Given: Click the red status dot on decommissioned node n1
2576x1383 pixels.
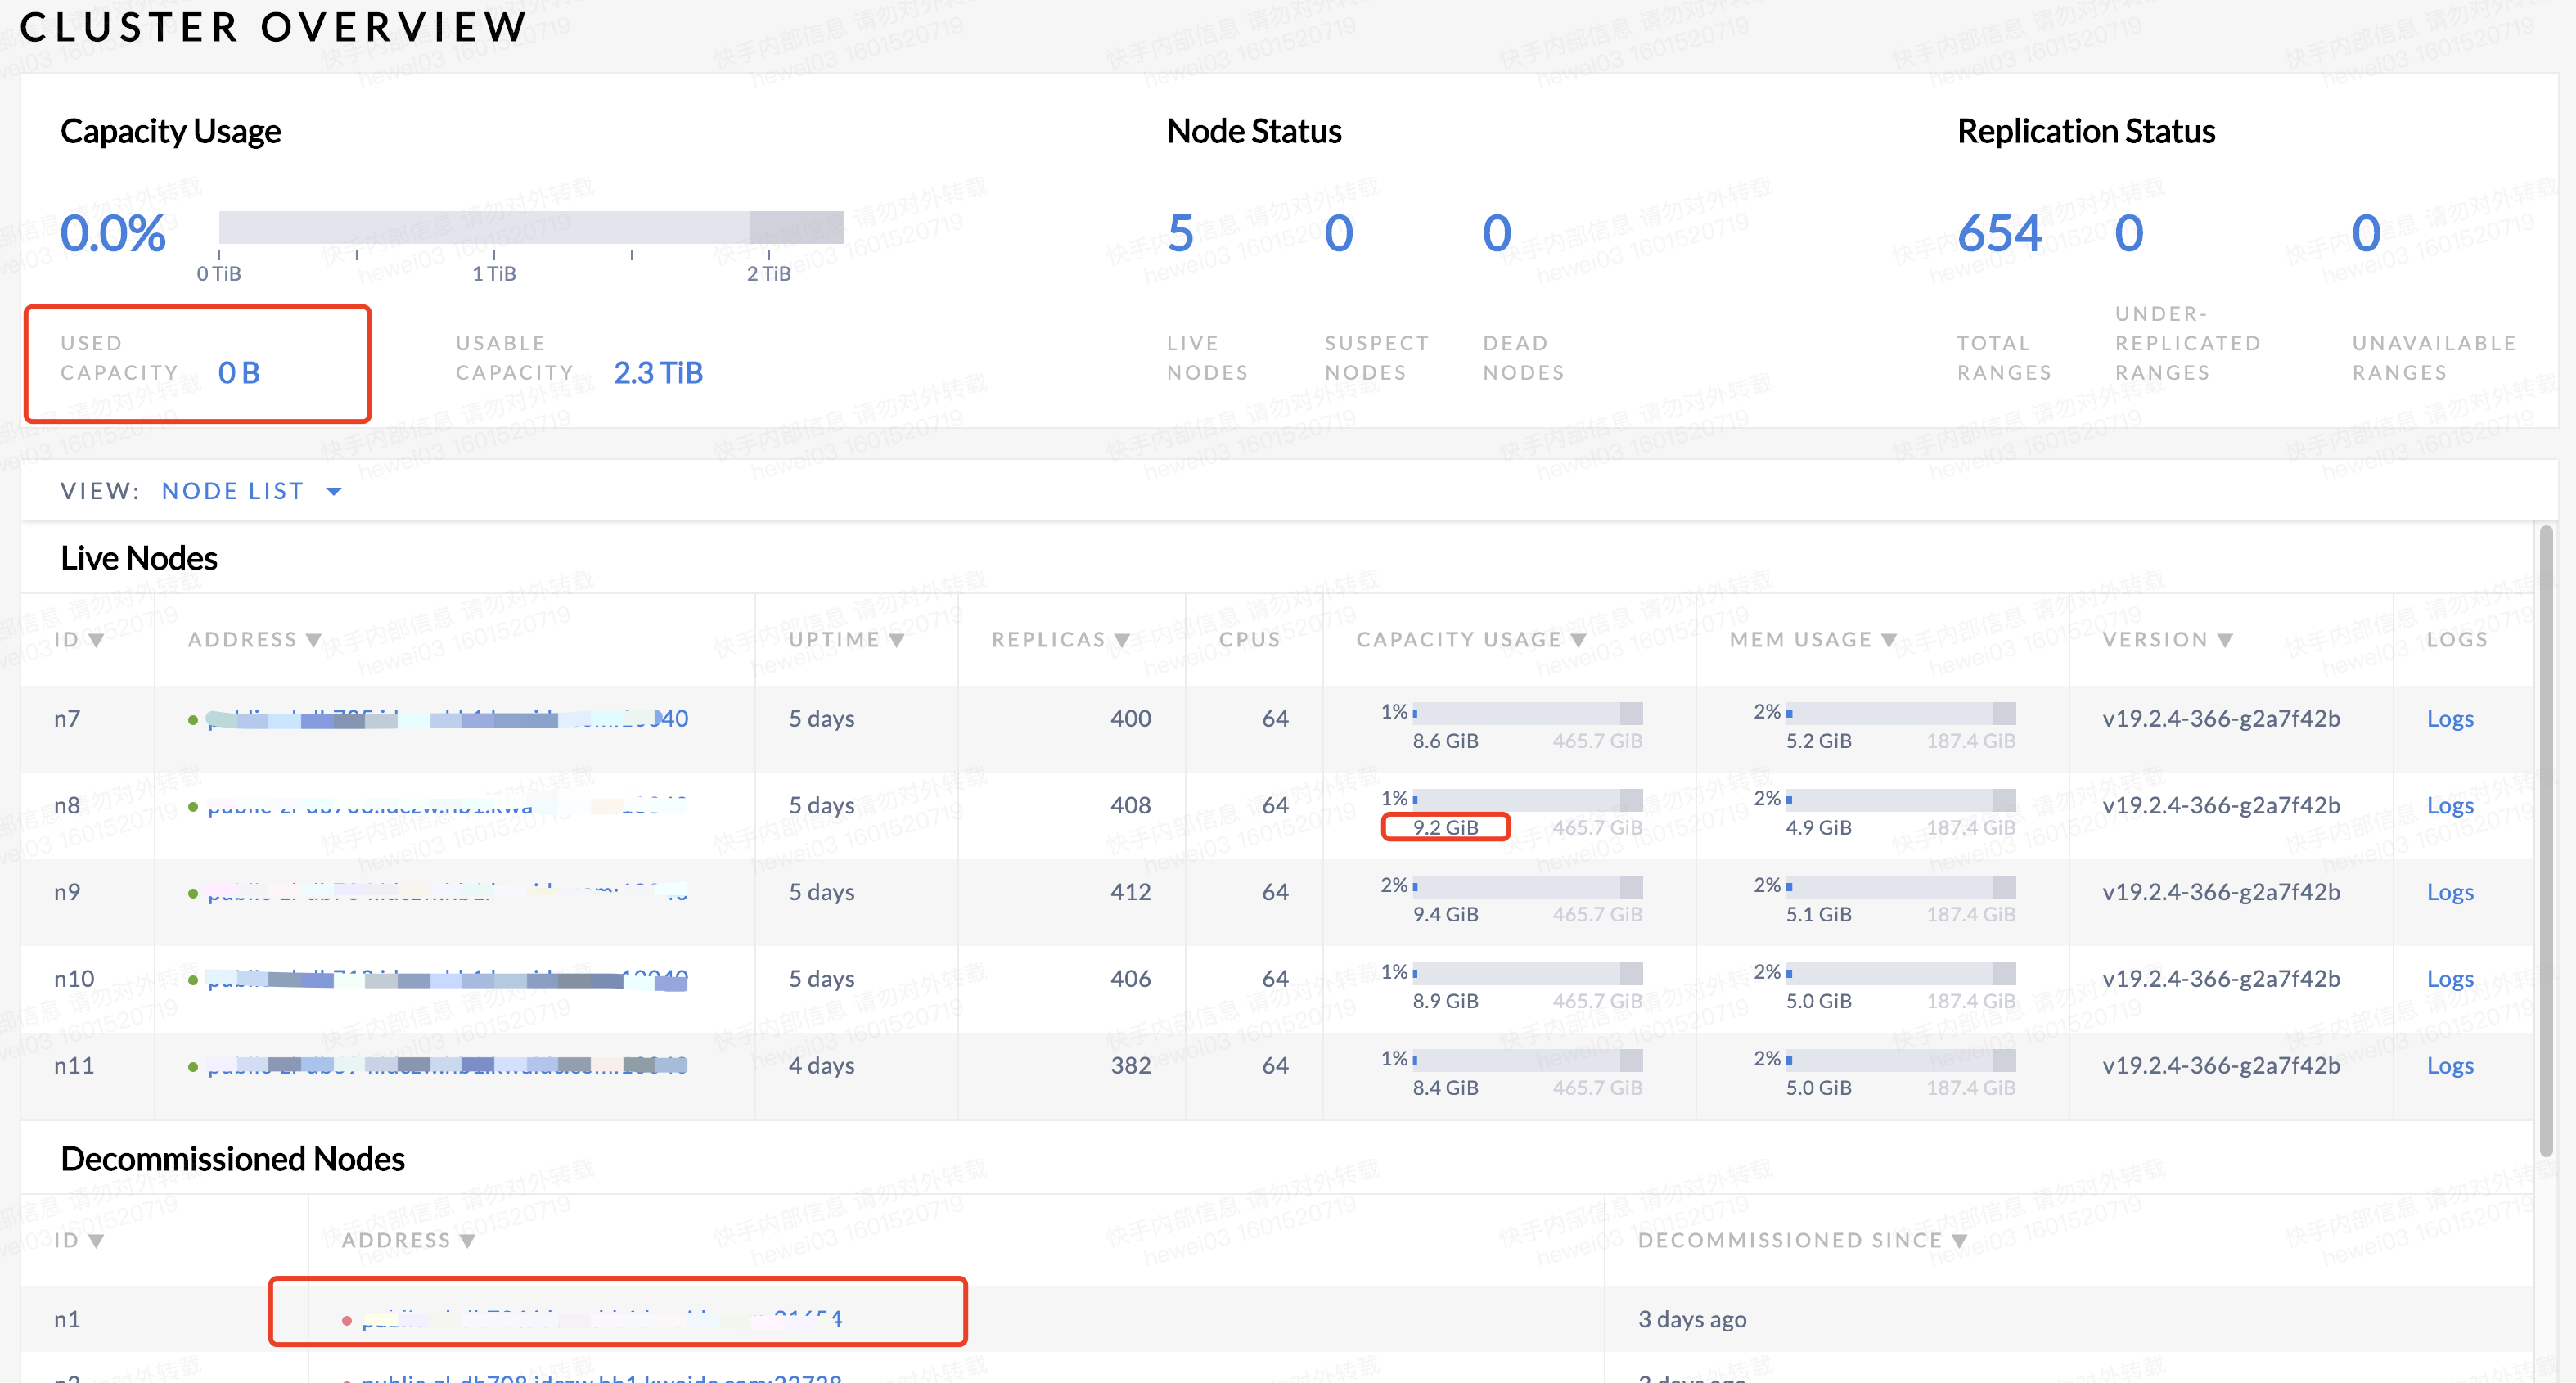Looking at the screenshot, I should (347, 1319).
